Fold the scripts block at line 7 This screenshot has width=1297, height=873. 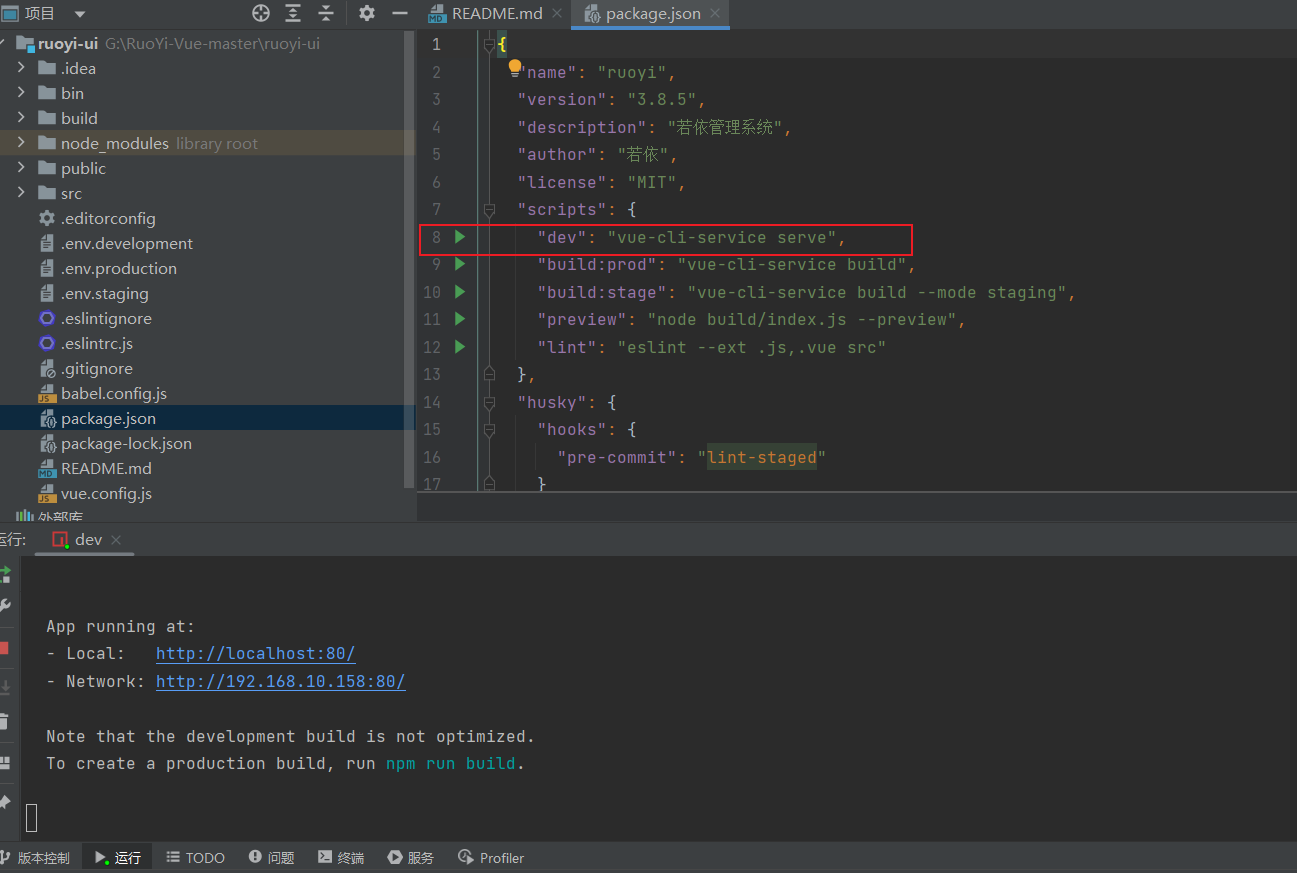pos(489,210)
